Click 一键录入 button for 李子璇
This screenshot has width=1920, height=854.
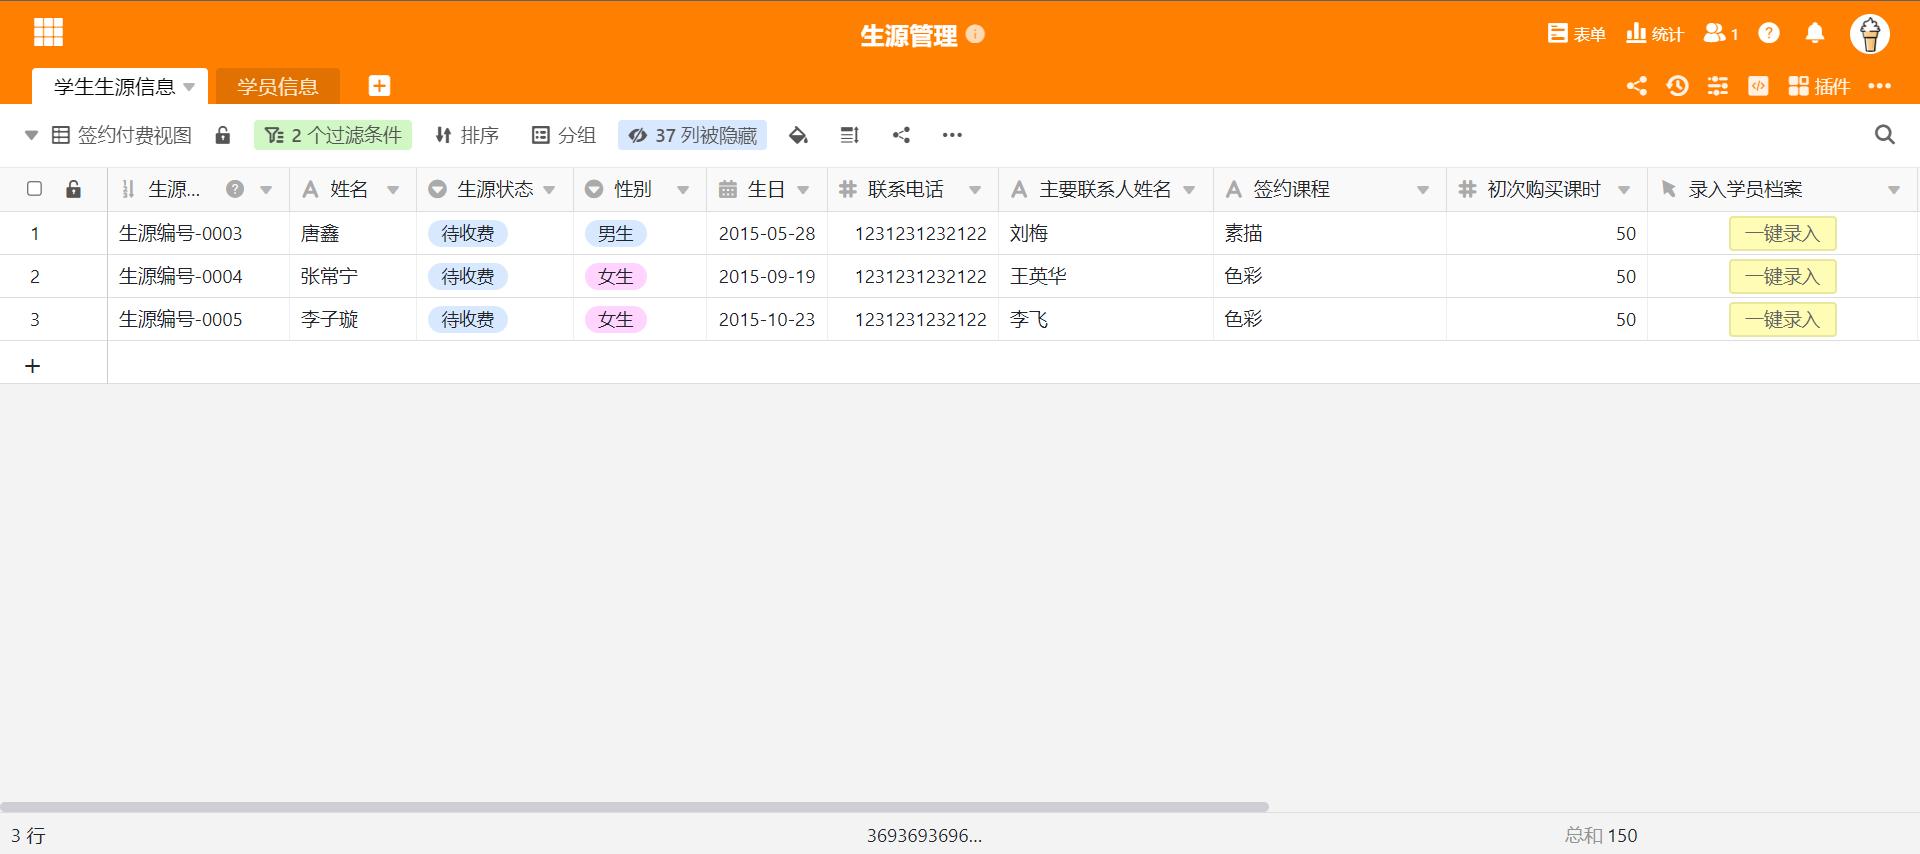1782,320
